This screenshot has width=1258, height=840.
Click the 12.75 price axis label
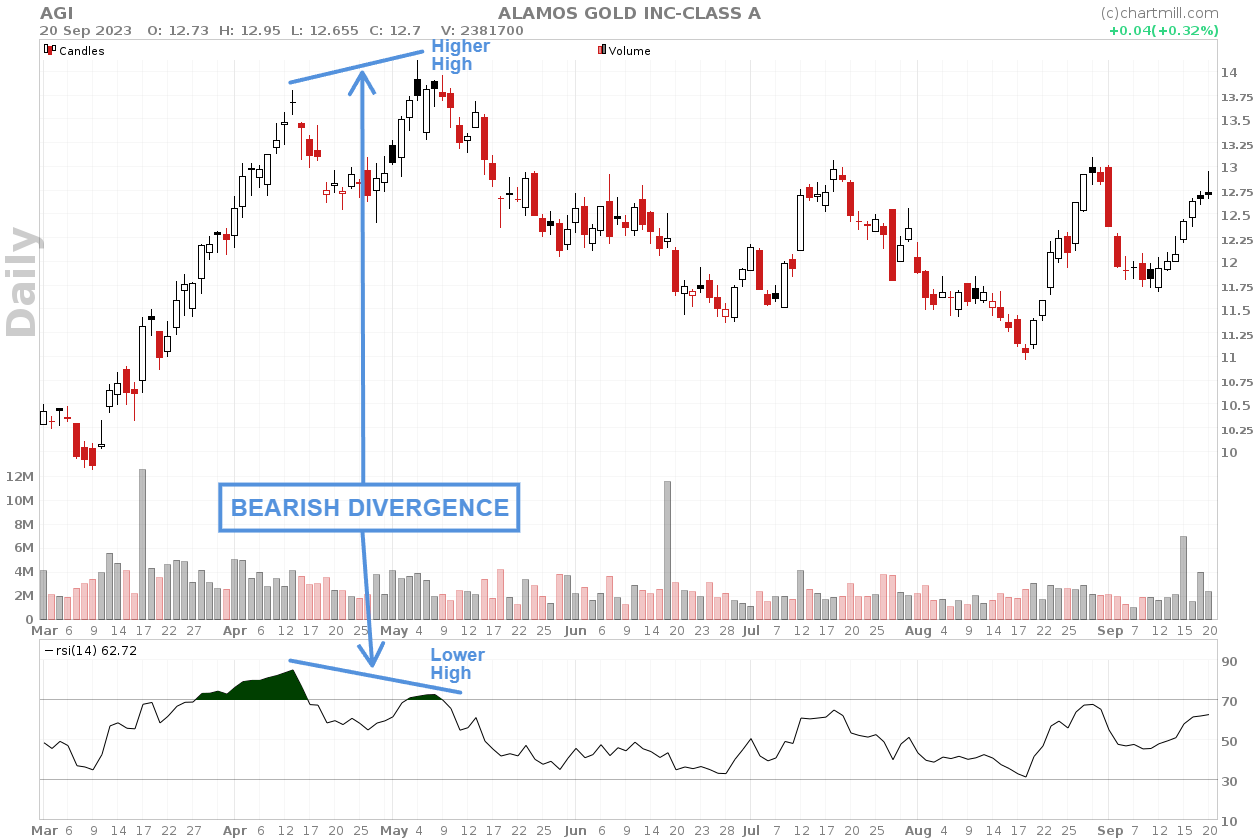pyautogui.click(x=1237, y=192)
